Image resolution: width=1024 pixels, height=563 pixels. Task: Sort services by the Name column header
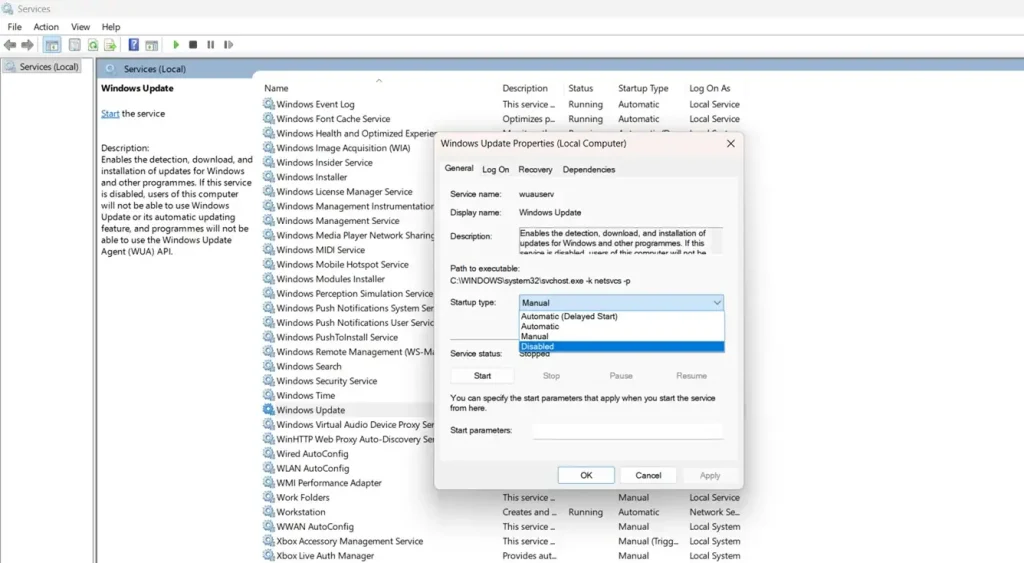coord(276,88)
